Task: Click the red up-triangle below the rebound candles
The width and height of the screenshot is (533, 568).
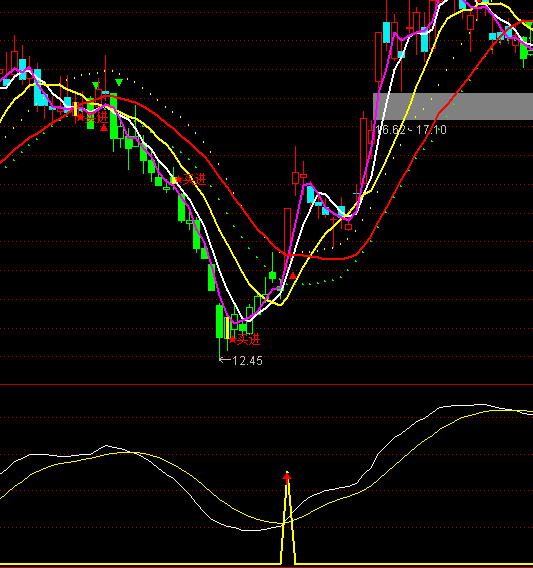Action: (293, 276)
